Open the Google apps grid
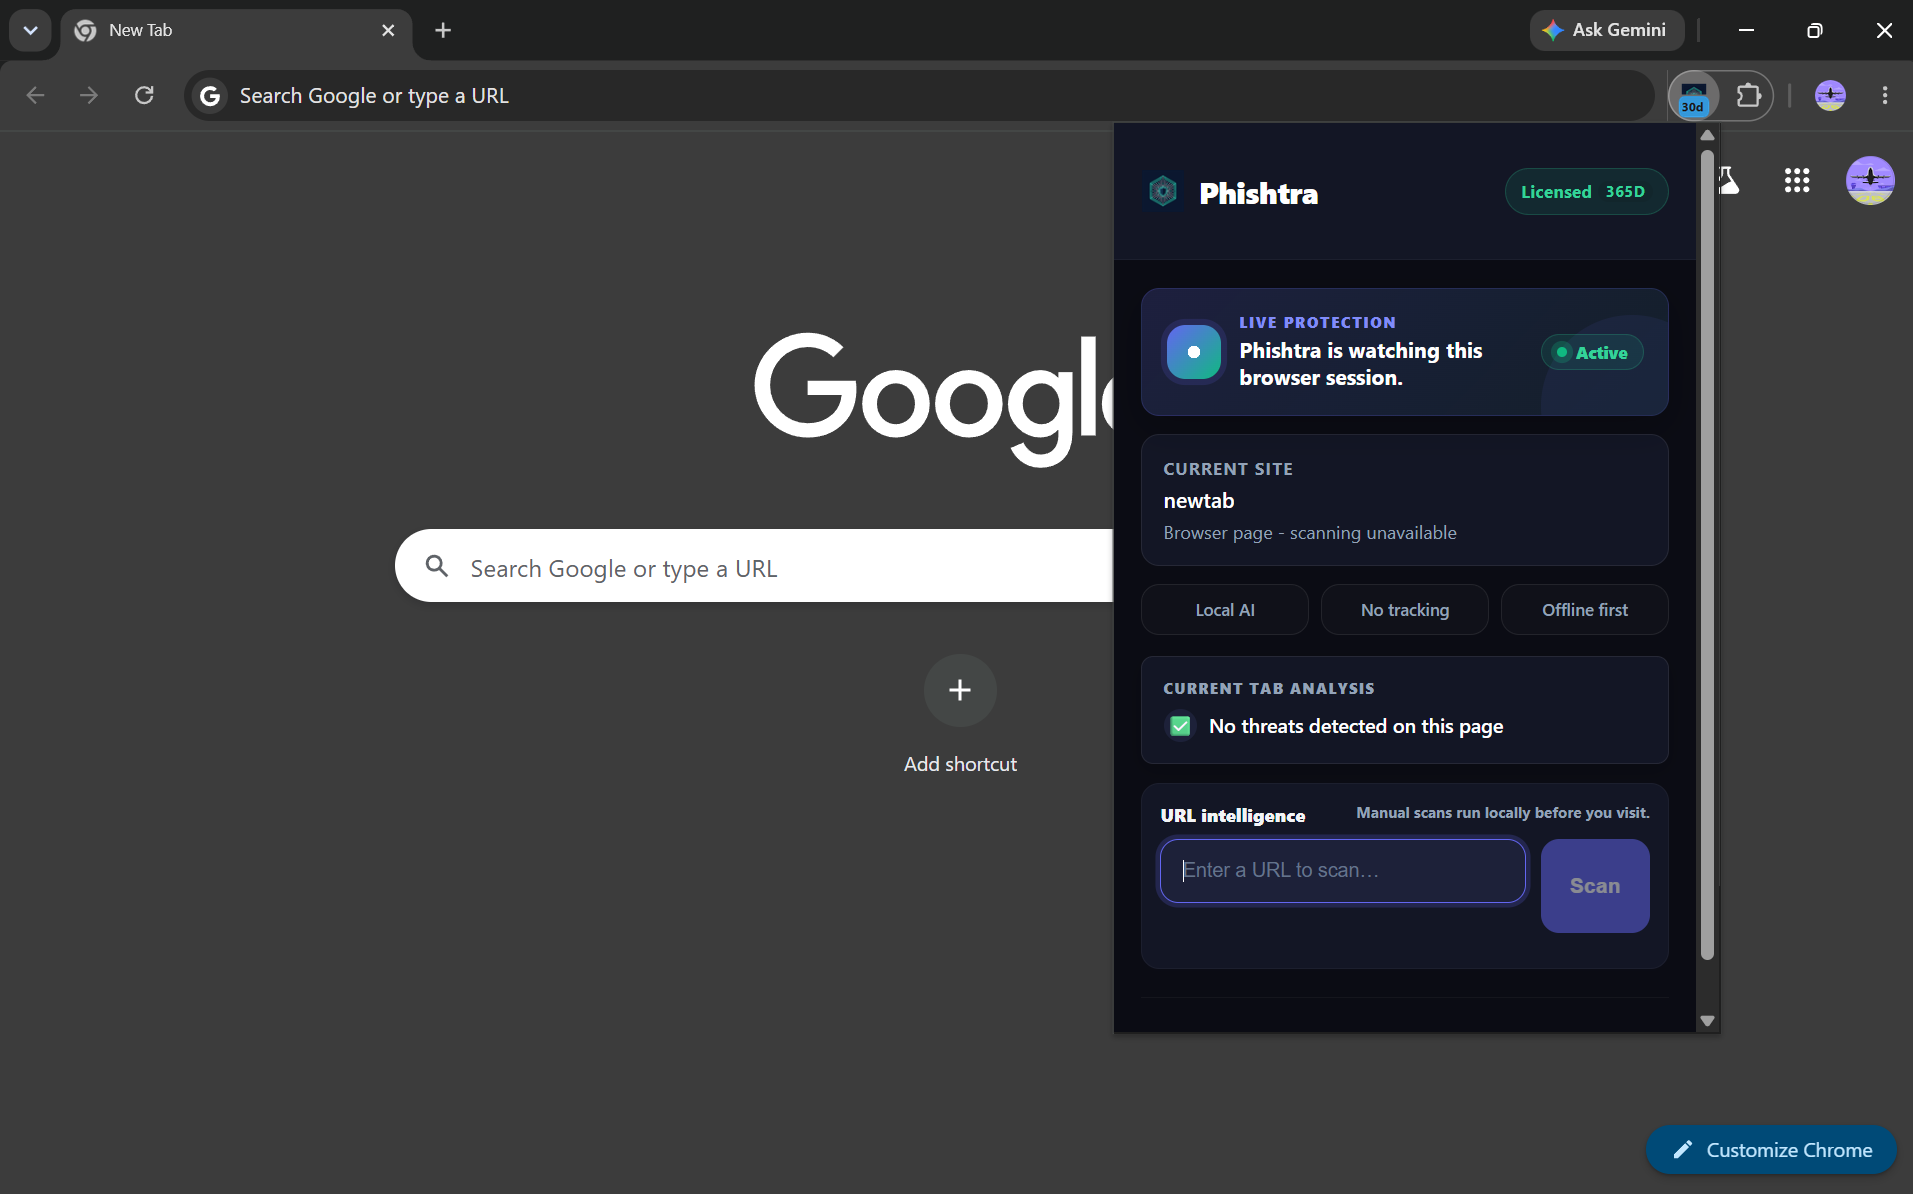The height and width of the screenshot is (1194, 1913). coord(1797,180)
